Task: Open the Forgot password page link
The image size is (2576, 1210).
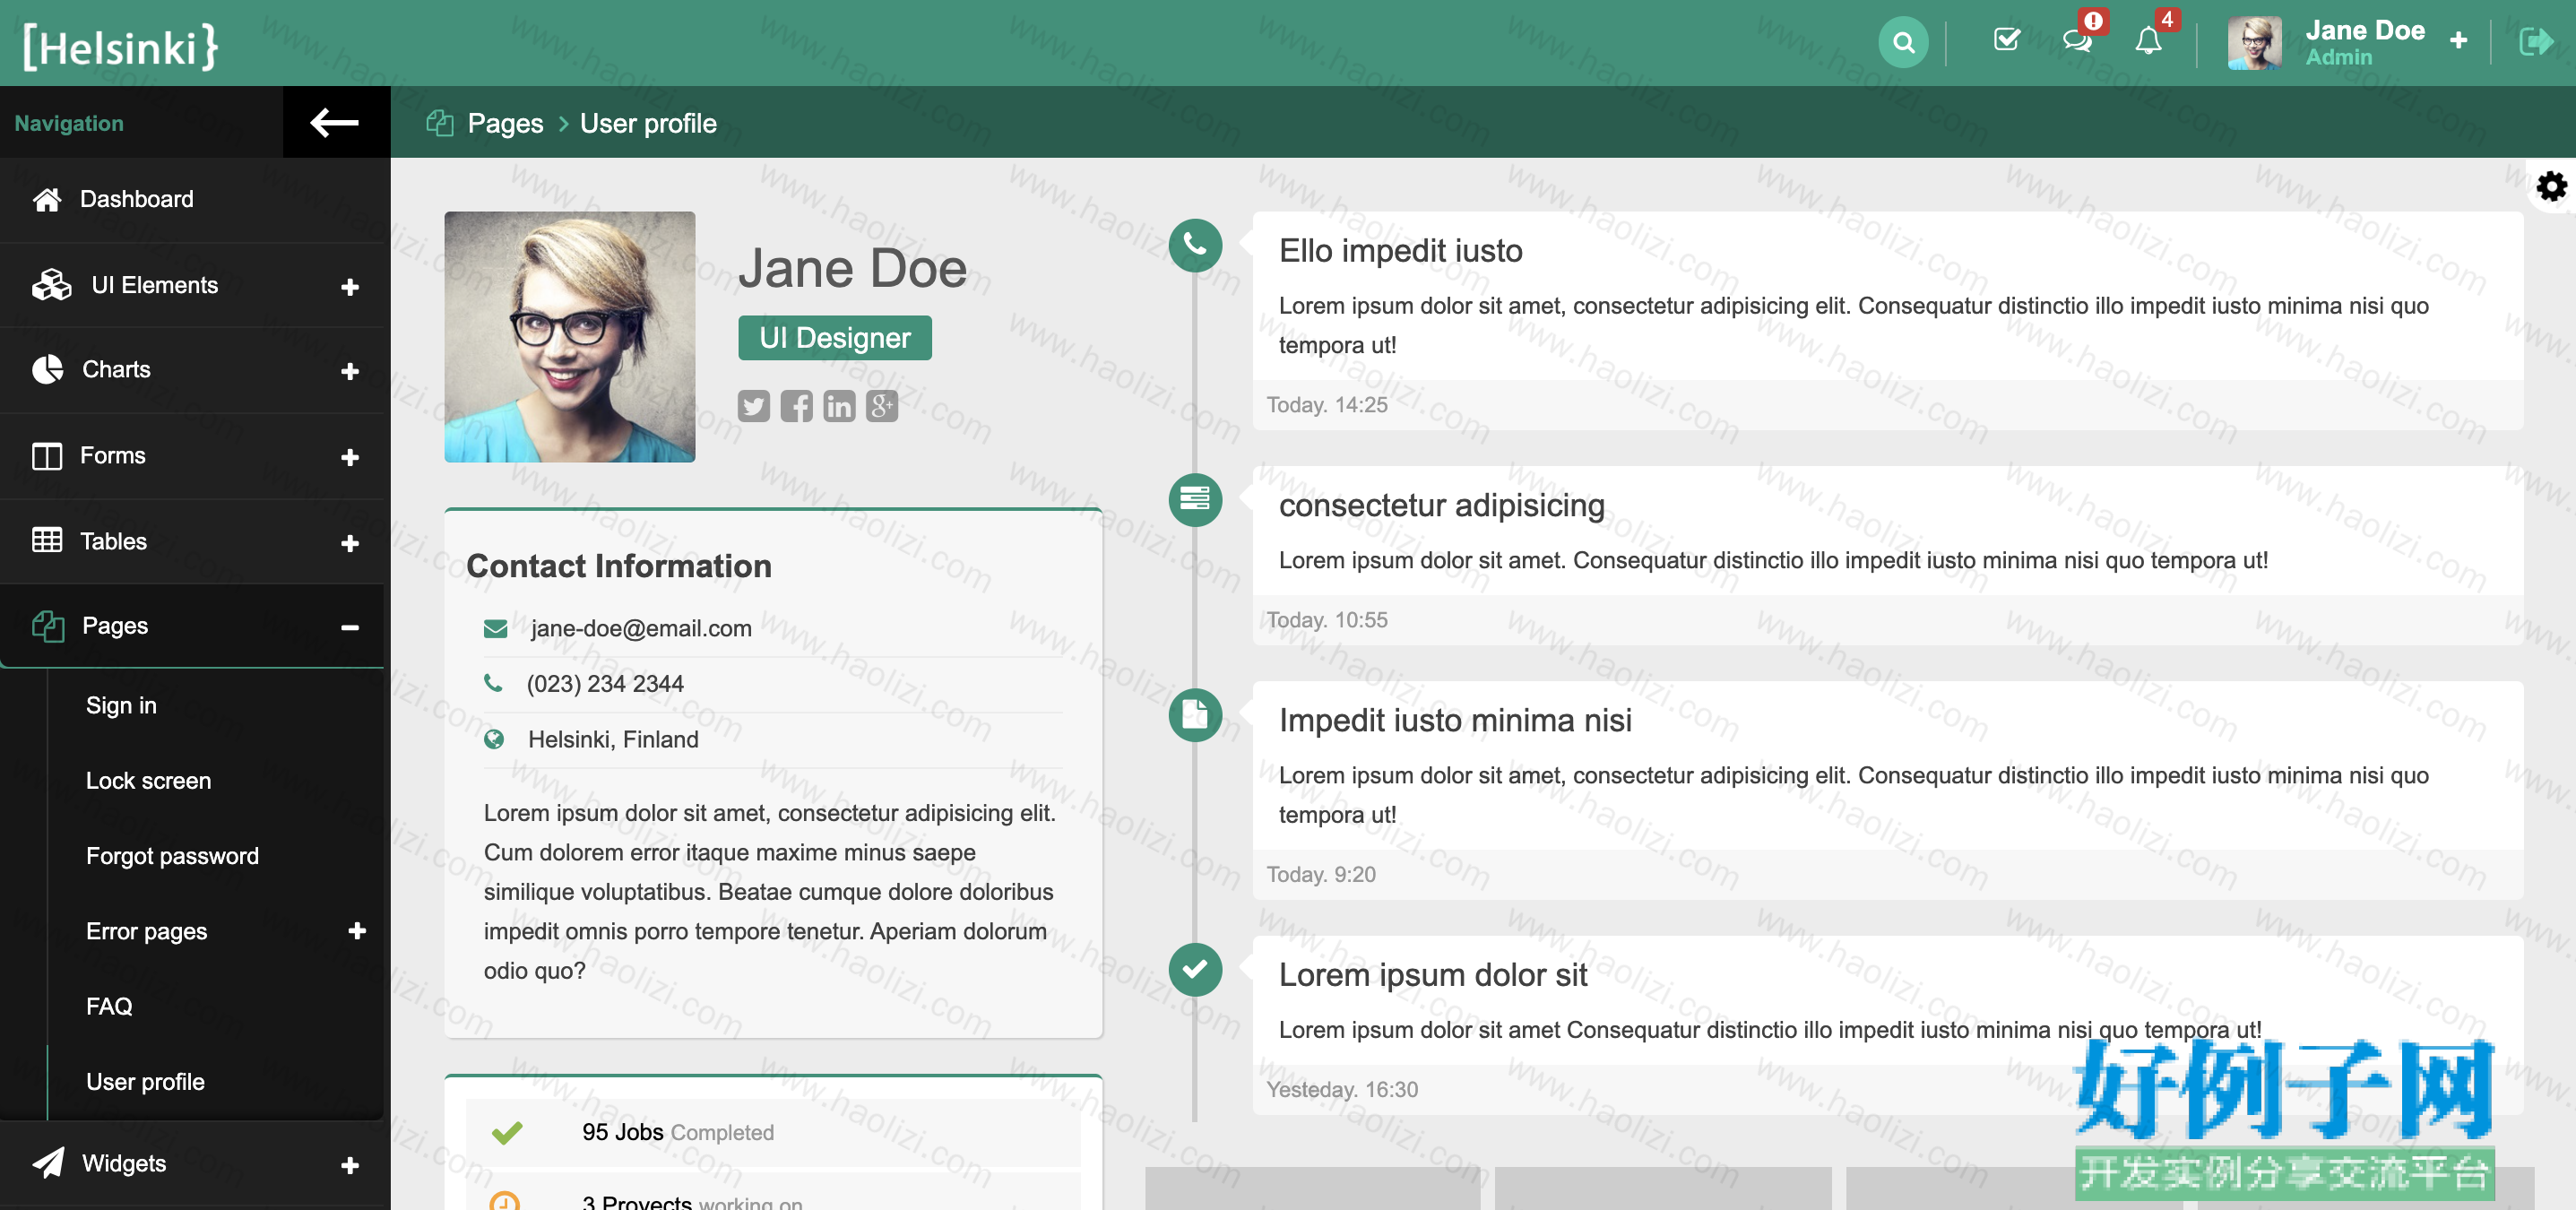Action: click(172, 856)
